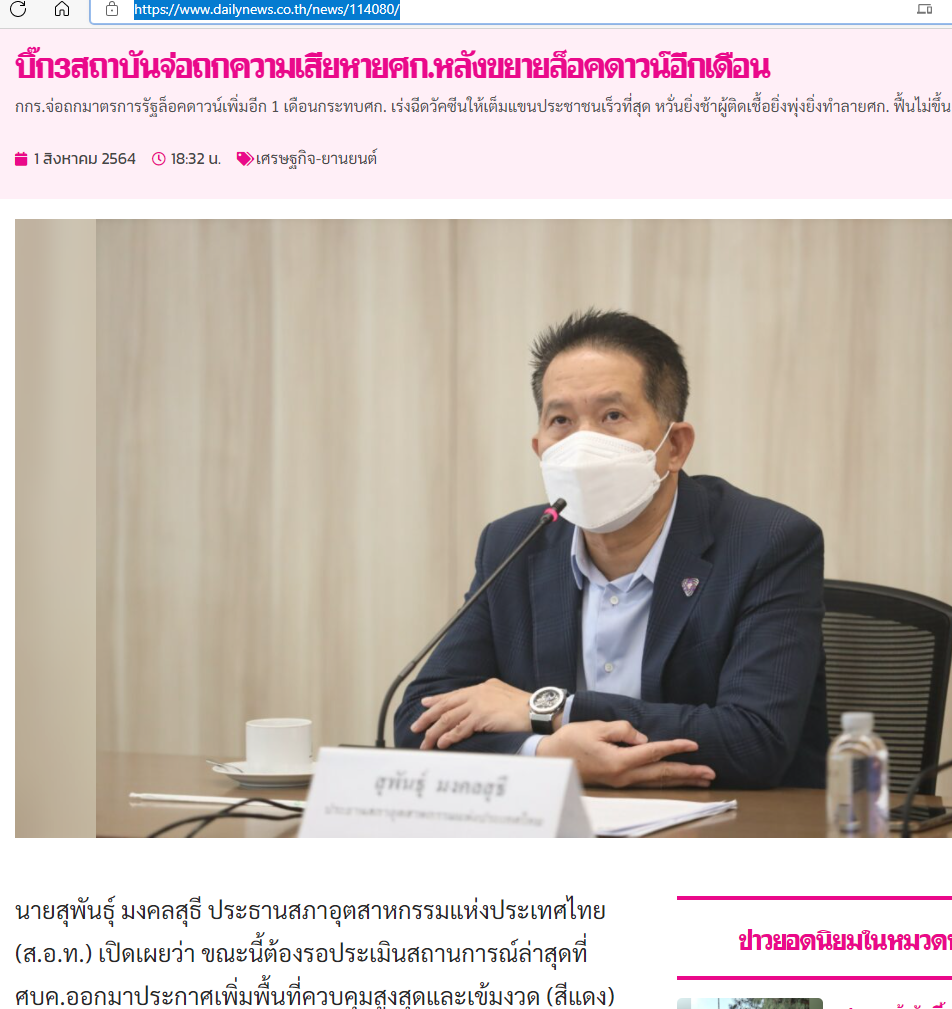Click the publication date 1 สิงหาคม 2564

click(84, 159)
